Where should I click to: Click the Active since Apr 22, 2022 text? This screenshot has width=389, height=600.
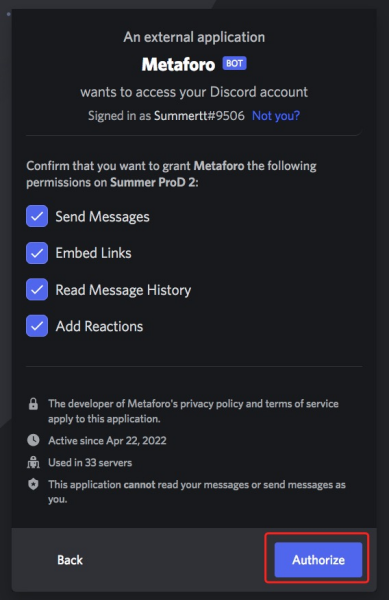[107, 440]
